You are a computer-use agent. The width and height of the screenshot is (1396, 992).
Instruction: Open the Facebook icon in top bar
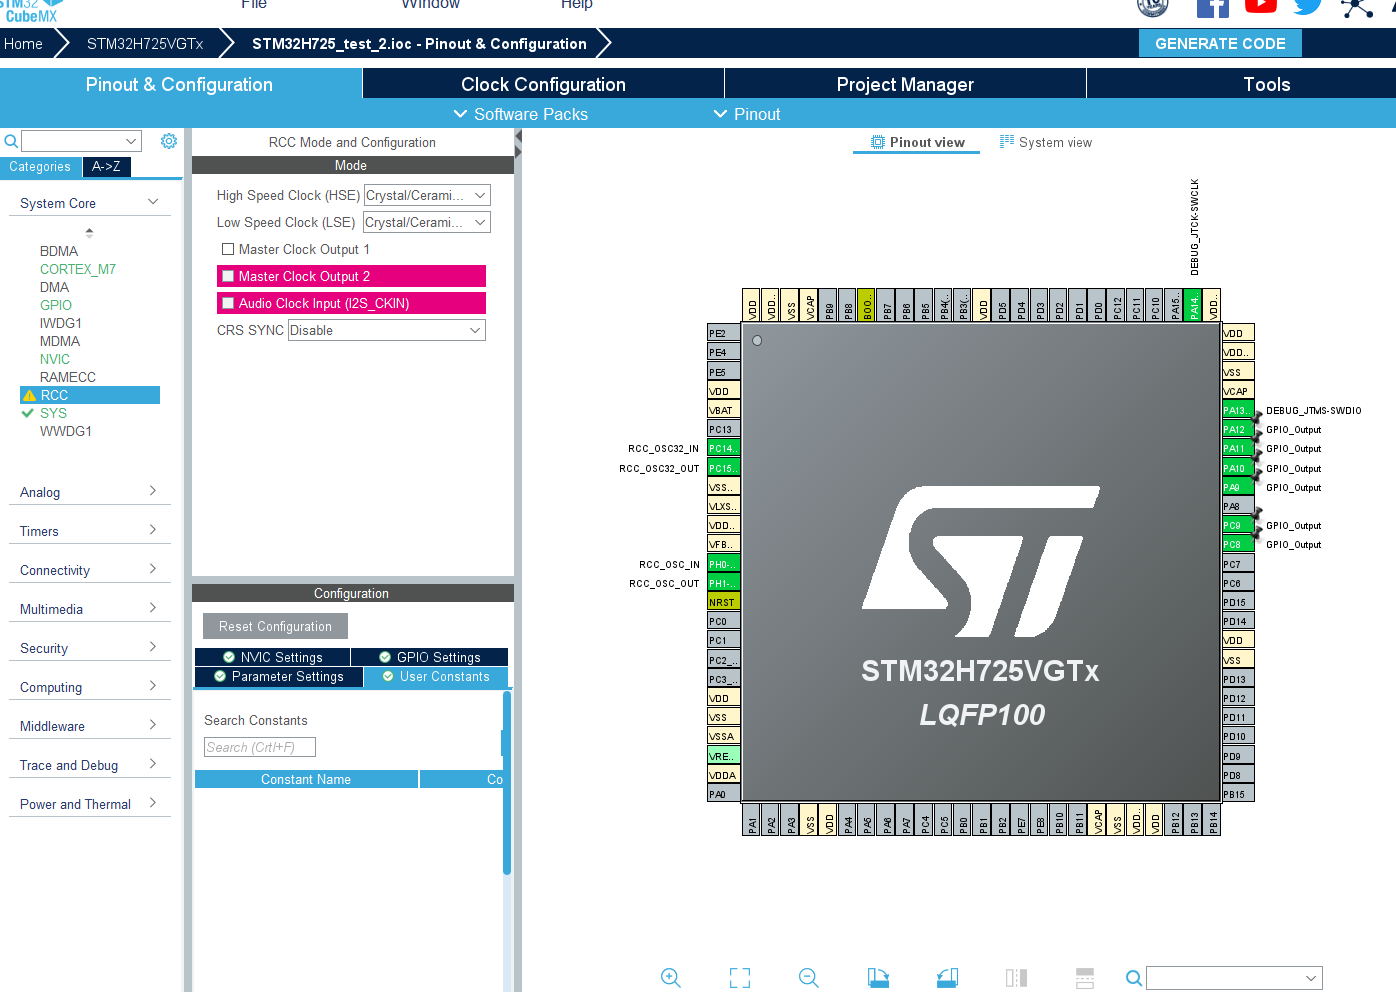[1213, 7]
